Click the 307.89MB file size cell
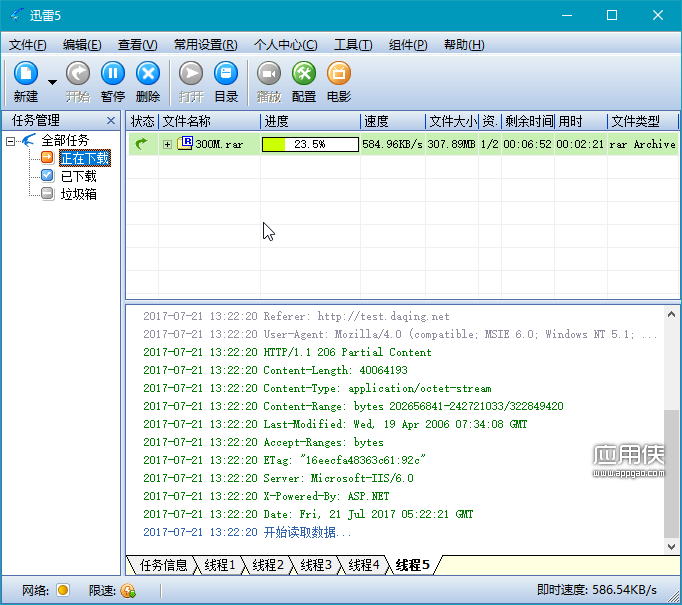 451,144
